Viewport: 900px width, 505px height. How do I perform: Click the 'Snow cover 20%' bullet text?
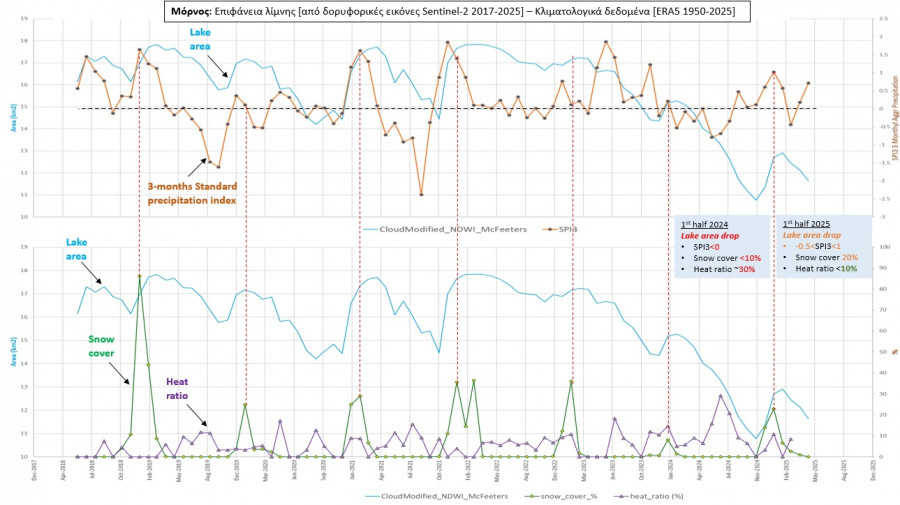[x=825, y=257]
